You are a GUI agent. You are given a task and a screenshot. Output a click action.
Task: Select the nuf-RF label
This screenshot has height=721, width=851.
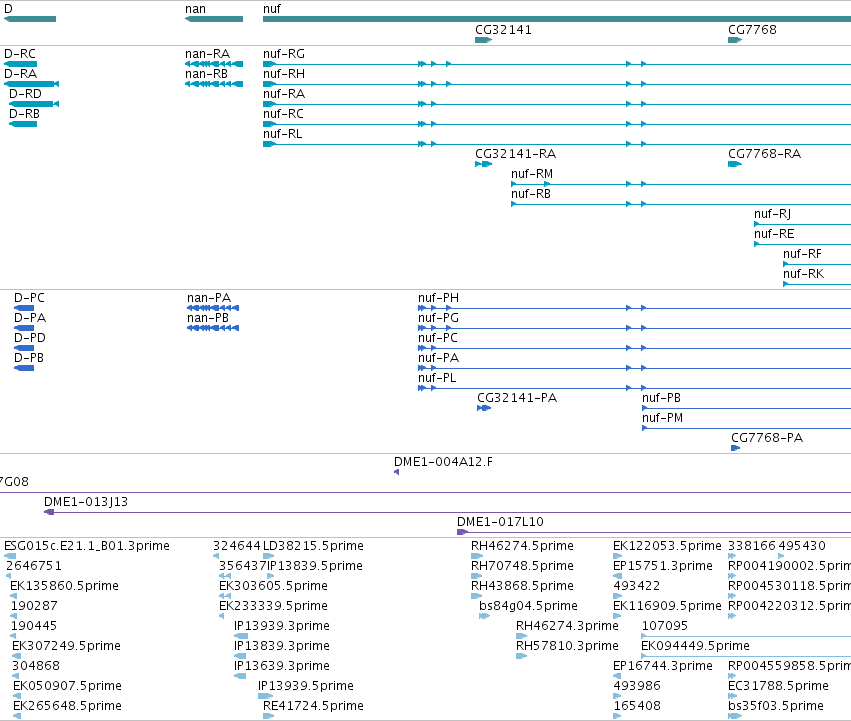[x=802, y=254]
